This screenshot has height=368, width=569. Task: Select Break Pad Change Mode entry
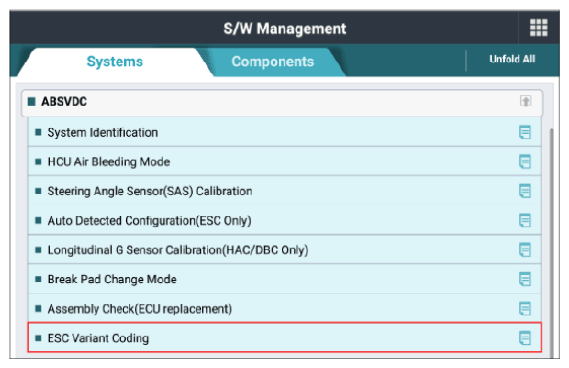pos(284,279)
